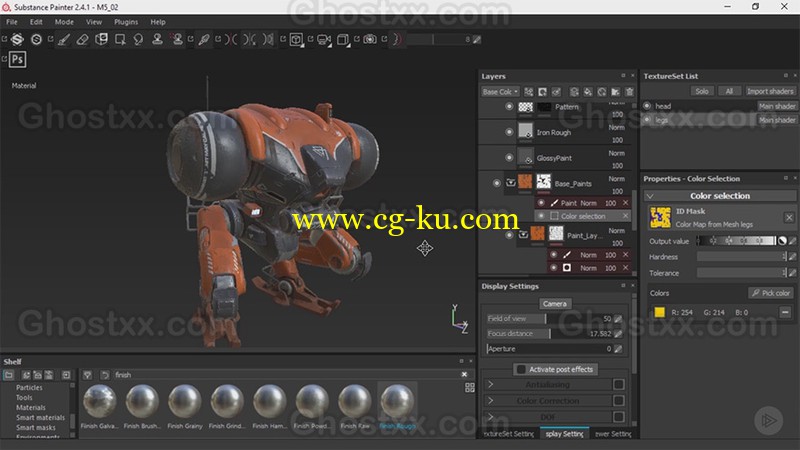800x450 pixels.
Task: Open the File menu
Action: (12, 22)
